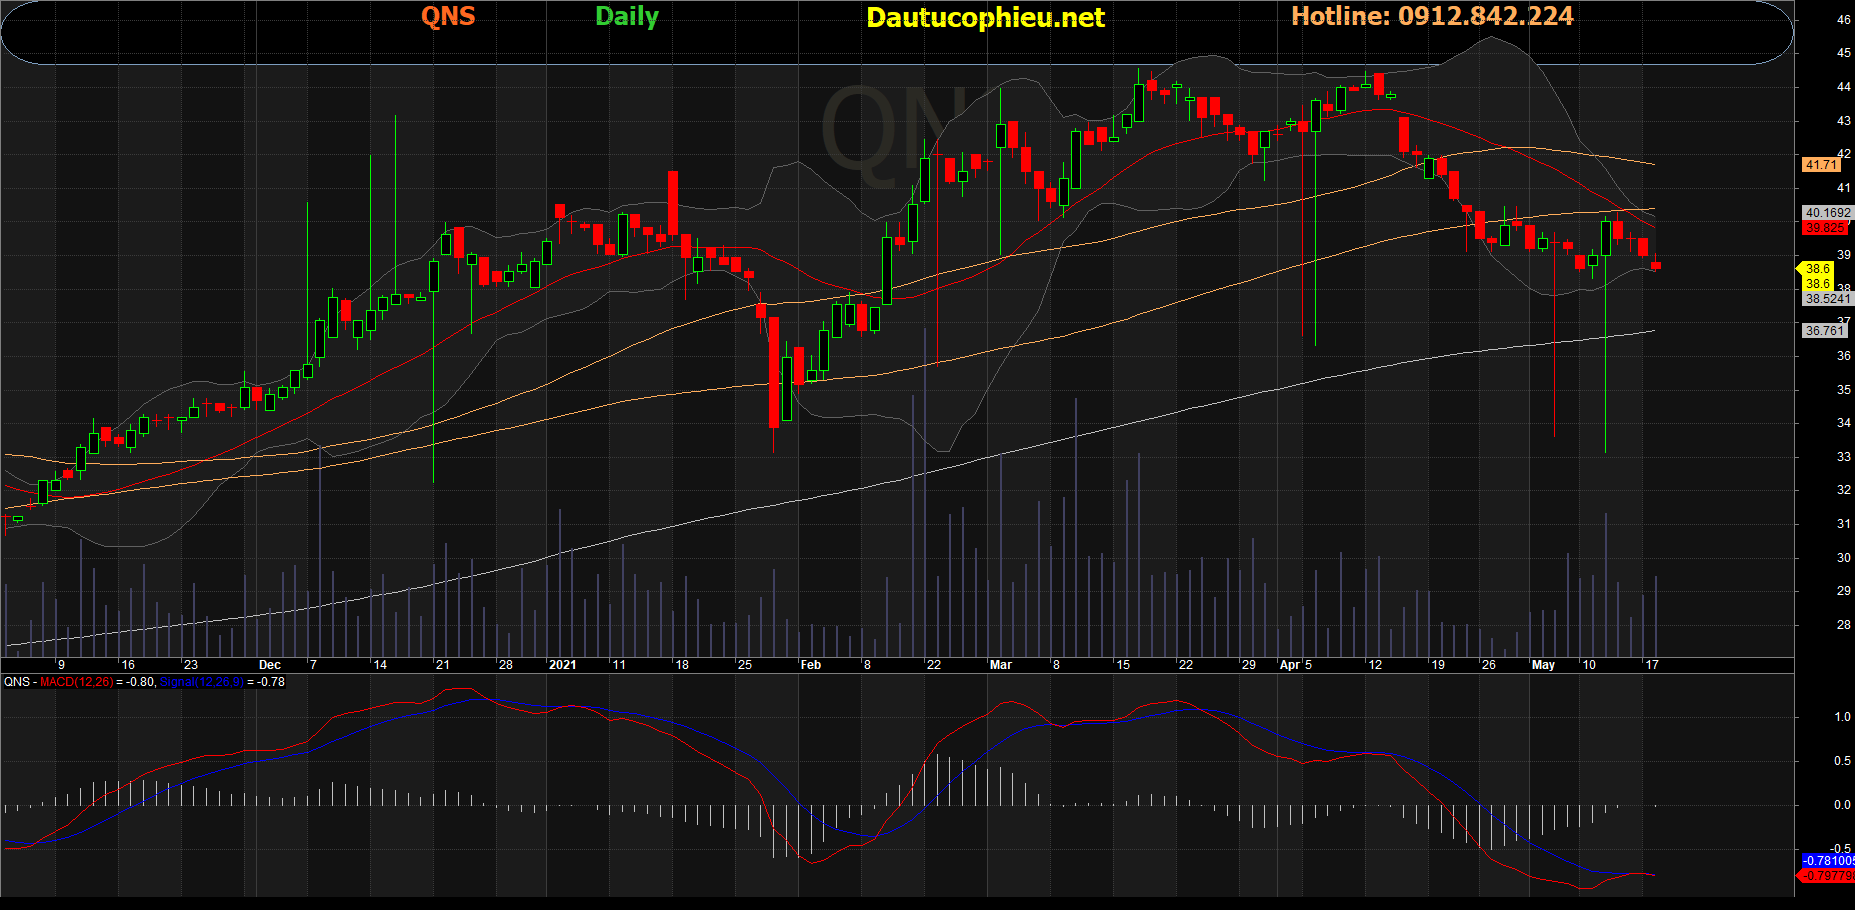Click the 11 date label on time axis

click(619, 665)
